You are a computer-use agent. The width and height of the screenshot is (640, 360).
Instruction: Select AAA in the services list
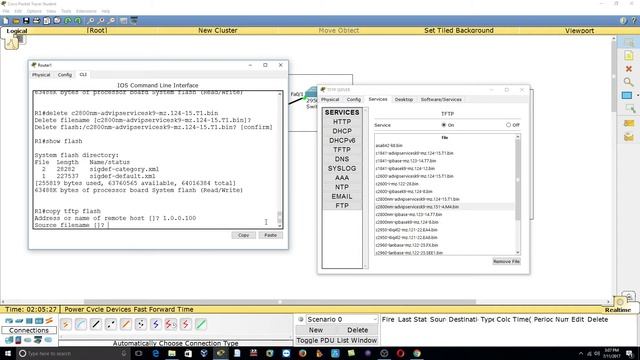342,178
